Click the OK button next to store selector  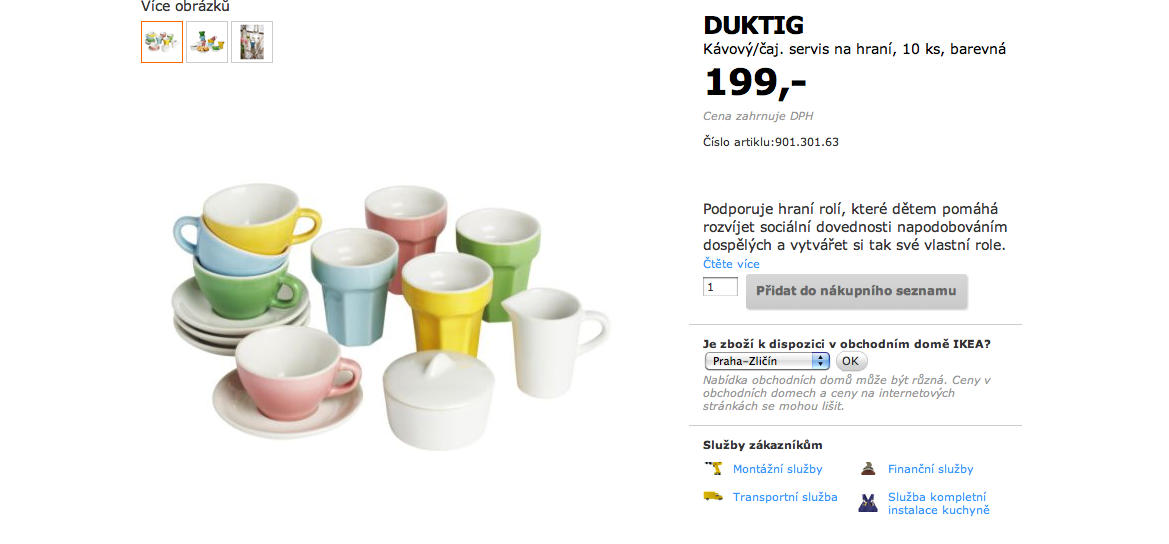point(851,361)
